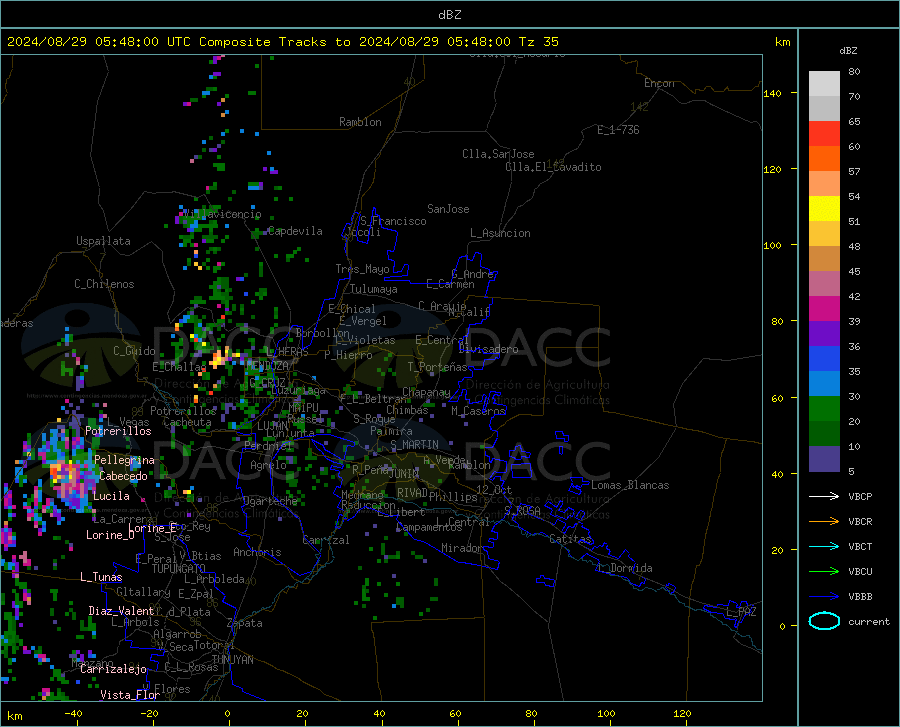Click the legend value '45'
Viewport: 900px width, 727px height.
[x=854, y=271]
